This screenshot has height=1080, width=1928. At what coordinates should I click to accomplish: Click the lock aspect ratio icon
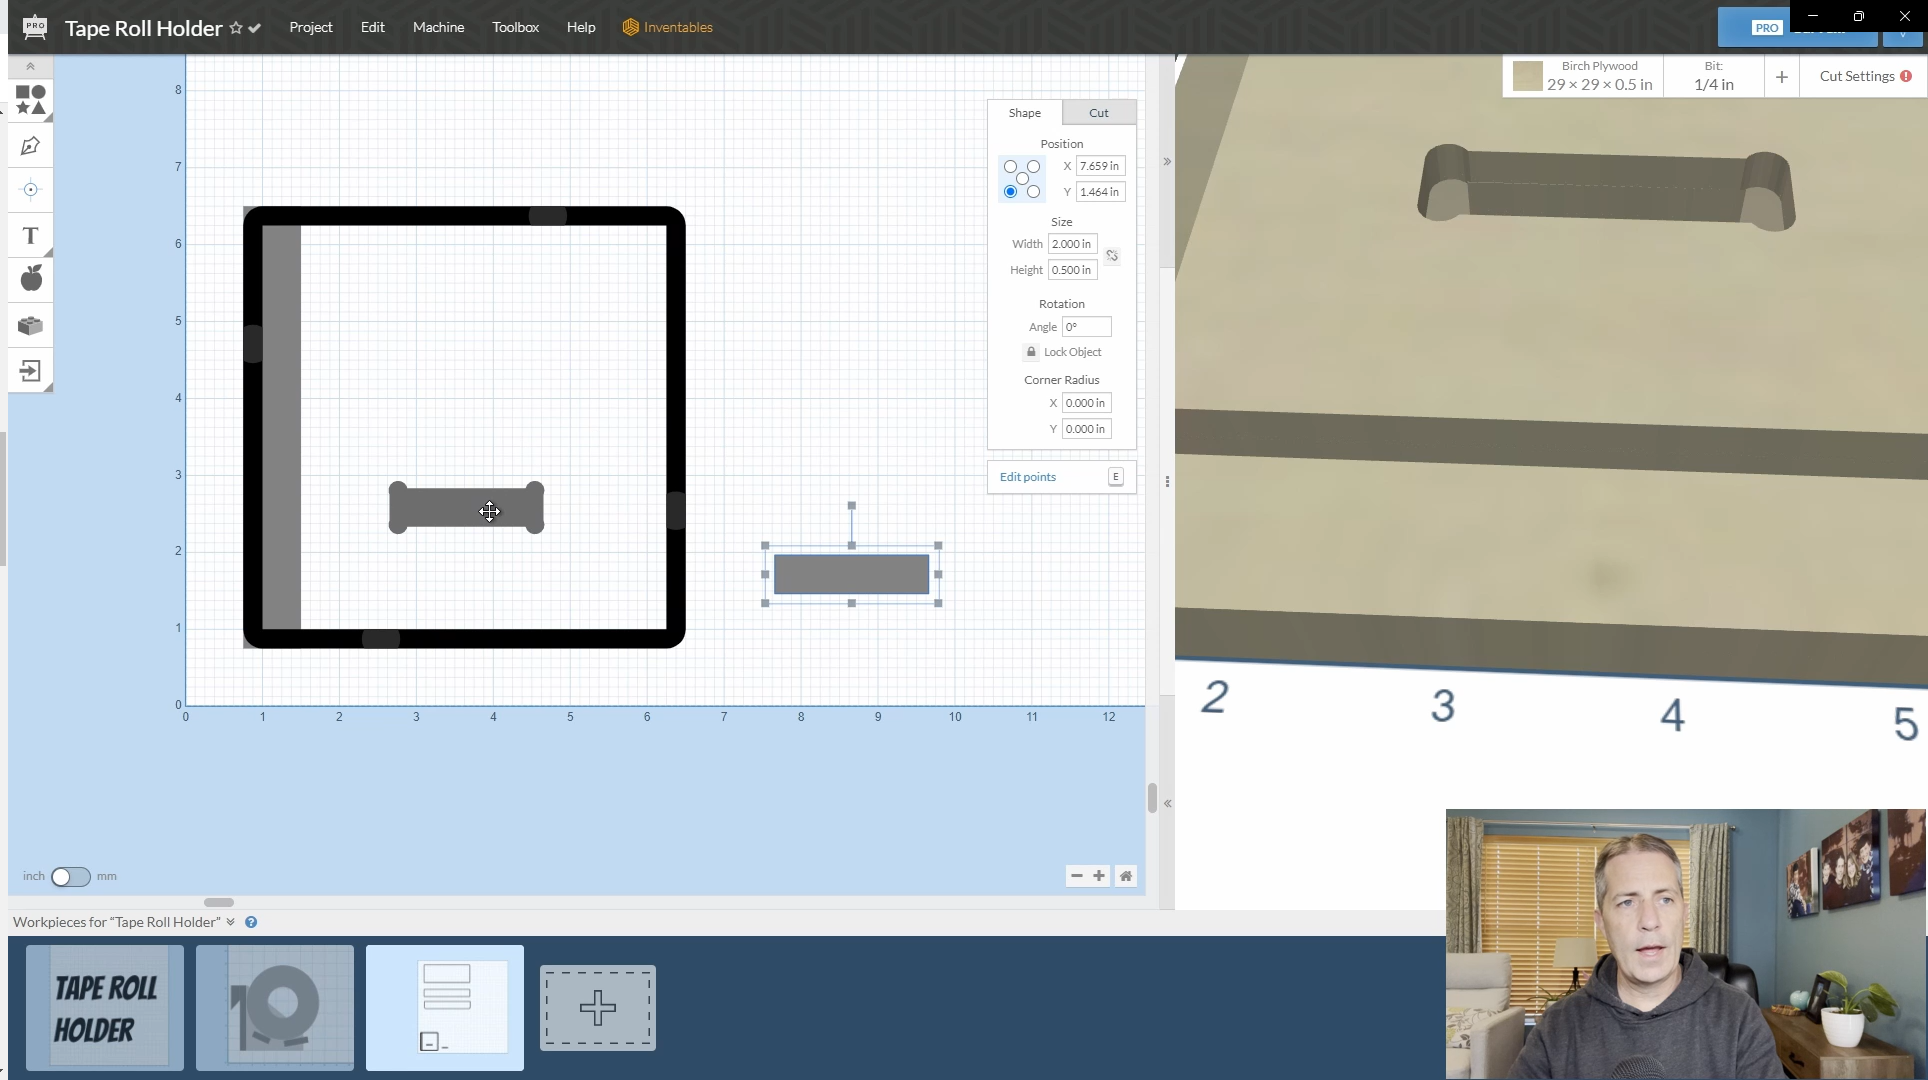[x=1112, y=256]
